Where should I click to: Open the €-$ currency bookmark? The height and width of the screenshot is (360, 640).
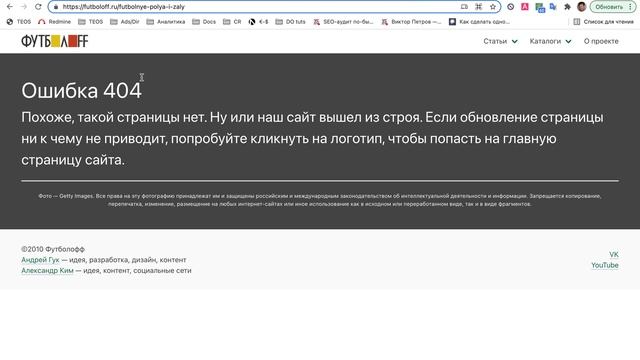[x=258, y=22]
